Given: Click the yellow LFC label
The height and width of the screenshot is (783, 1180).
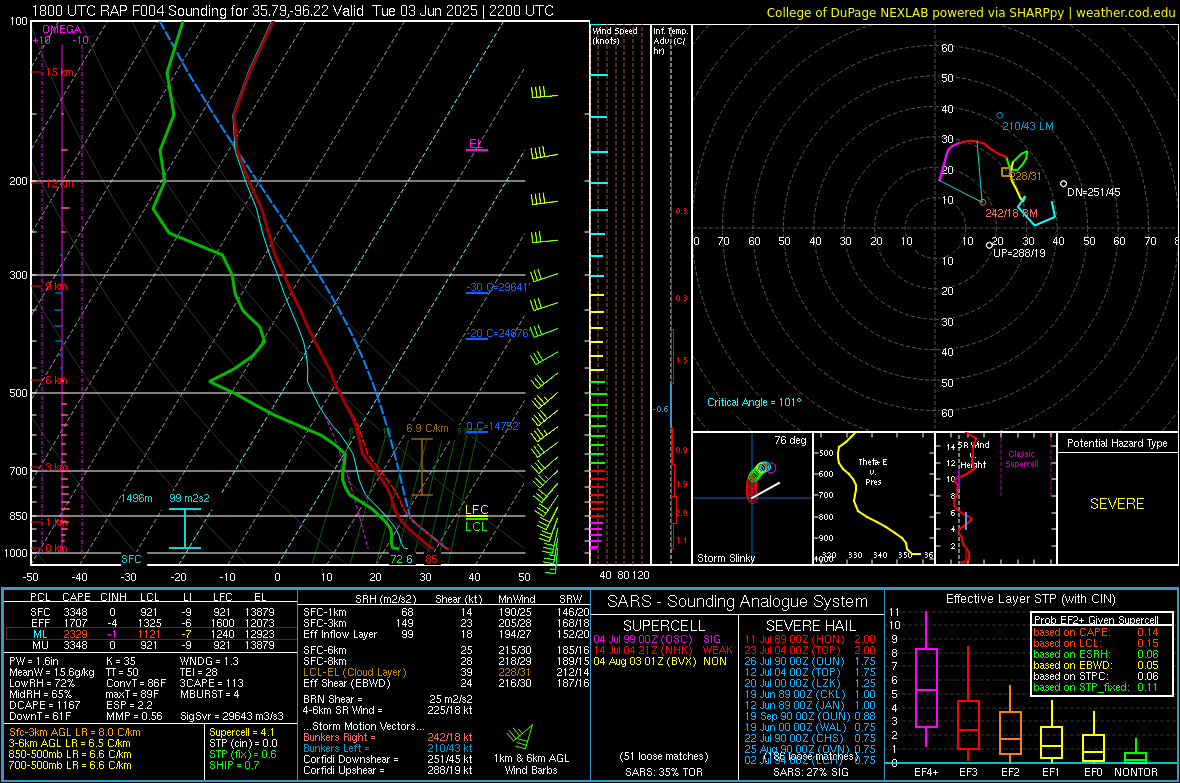Looking at the screenshot, I should click(476, 510).
